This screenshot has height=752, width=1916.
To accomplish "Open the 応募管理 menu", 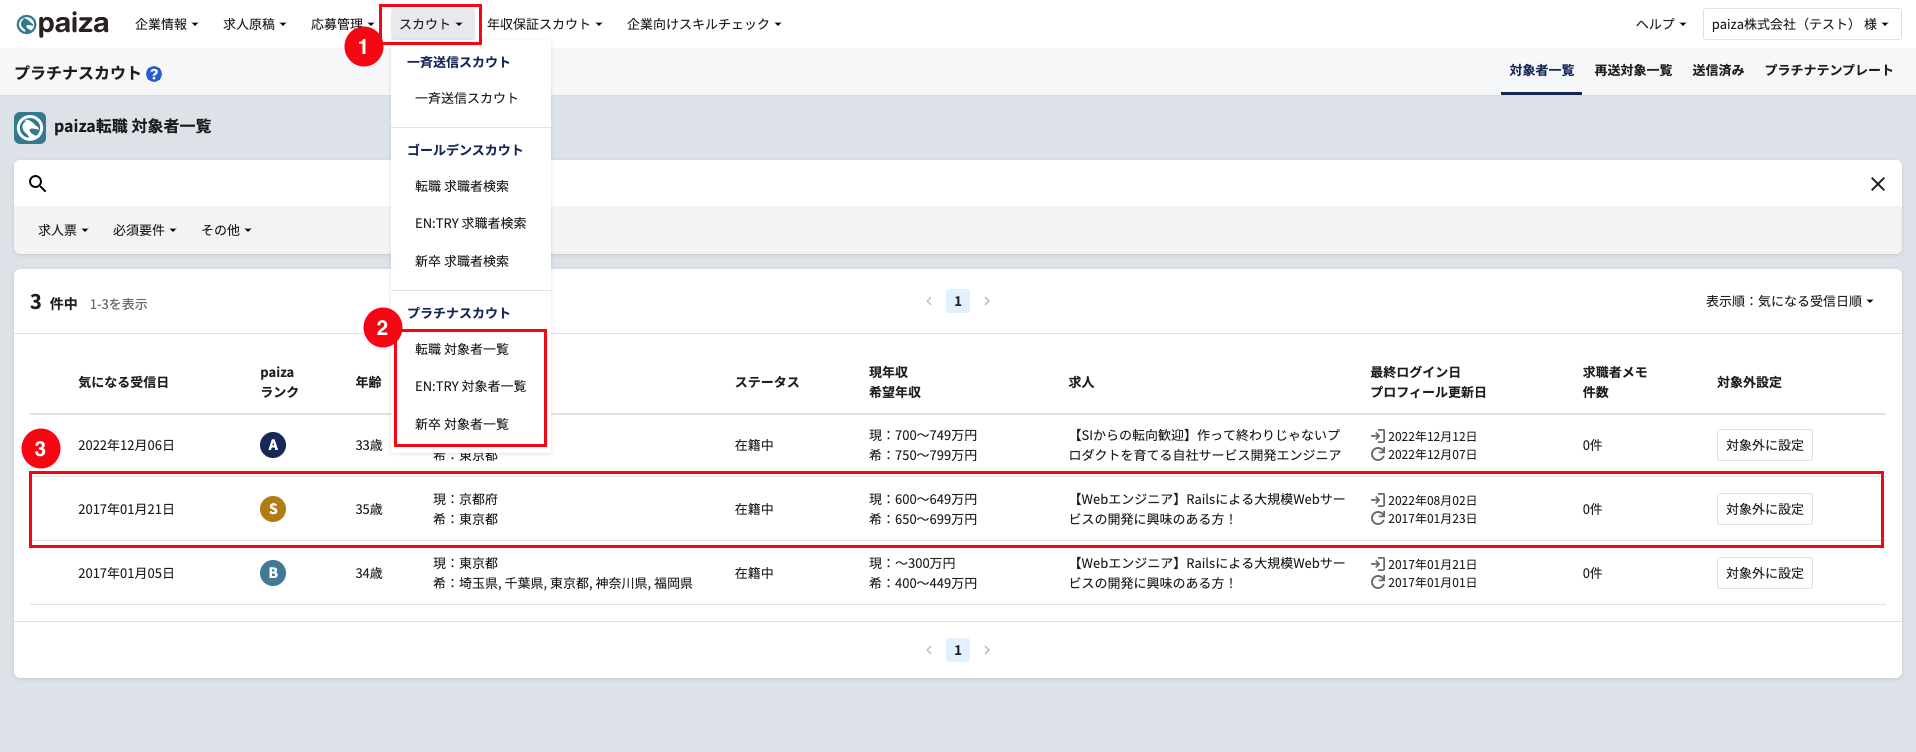I will pyautogui.click(x=342, y=24).
